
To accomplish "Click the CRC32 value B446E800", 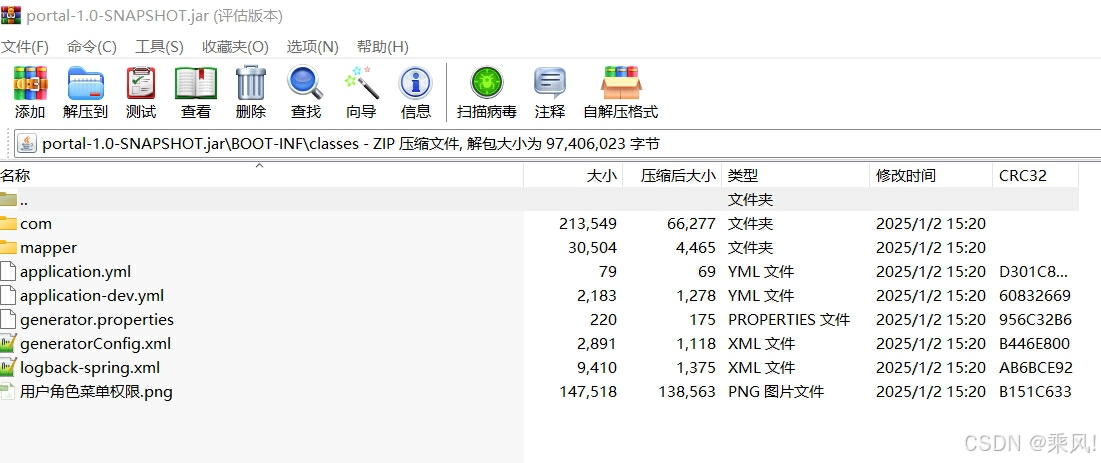I will coord(1034,344).
